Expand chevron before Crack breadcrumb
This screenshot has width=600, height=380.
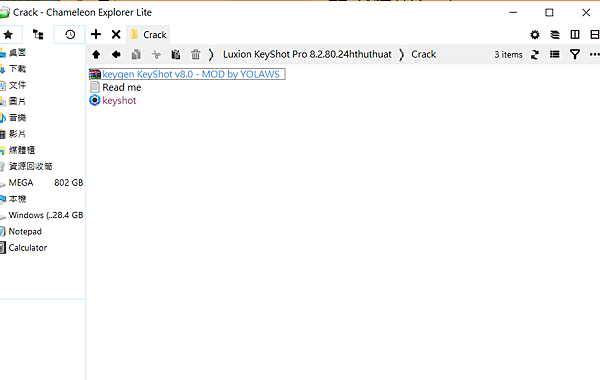pyautogui.click(x=401, y=55)
